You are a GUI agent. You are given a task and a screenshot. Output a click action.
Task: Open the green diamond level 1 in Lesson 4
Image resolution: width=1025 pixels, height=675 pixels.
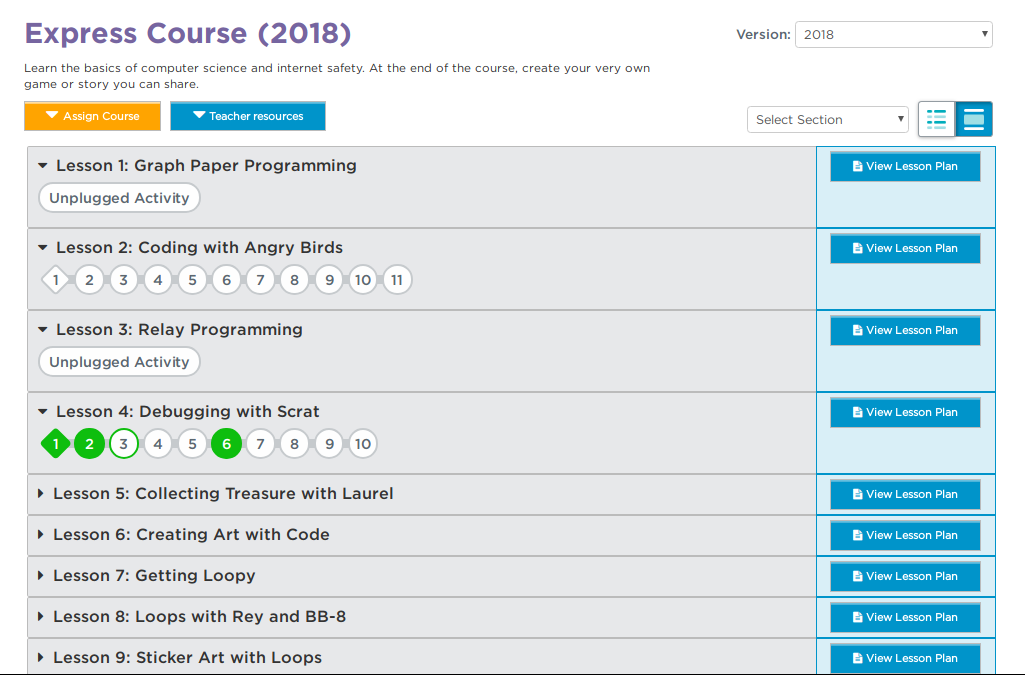(55, 443)
